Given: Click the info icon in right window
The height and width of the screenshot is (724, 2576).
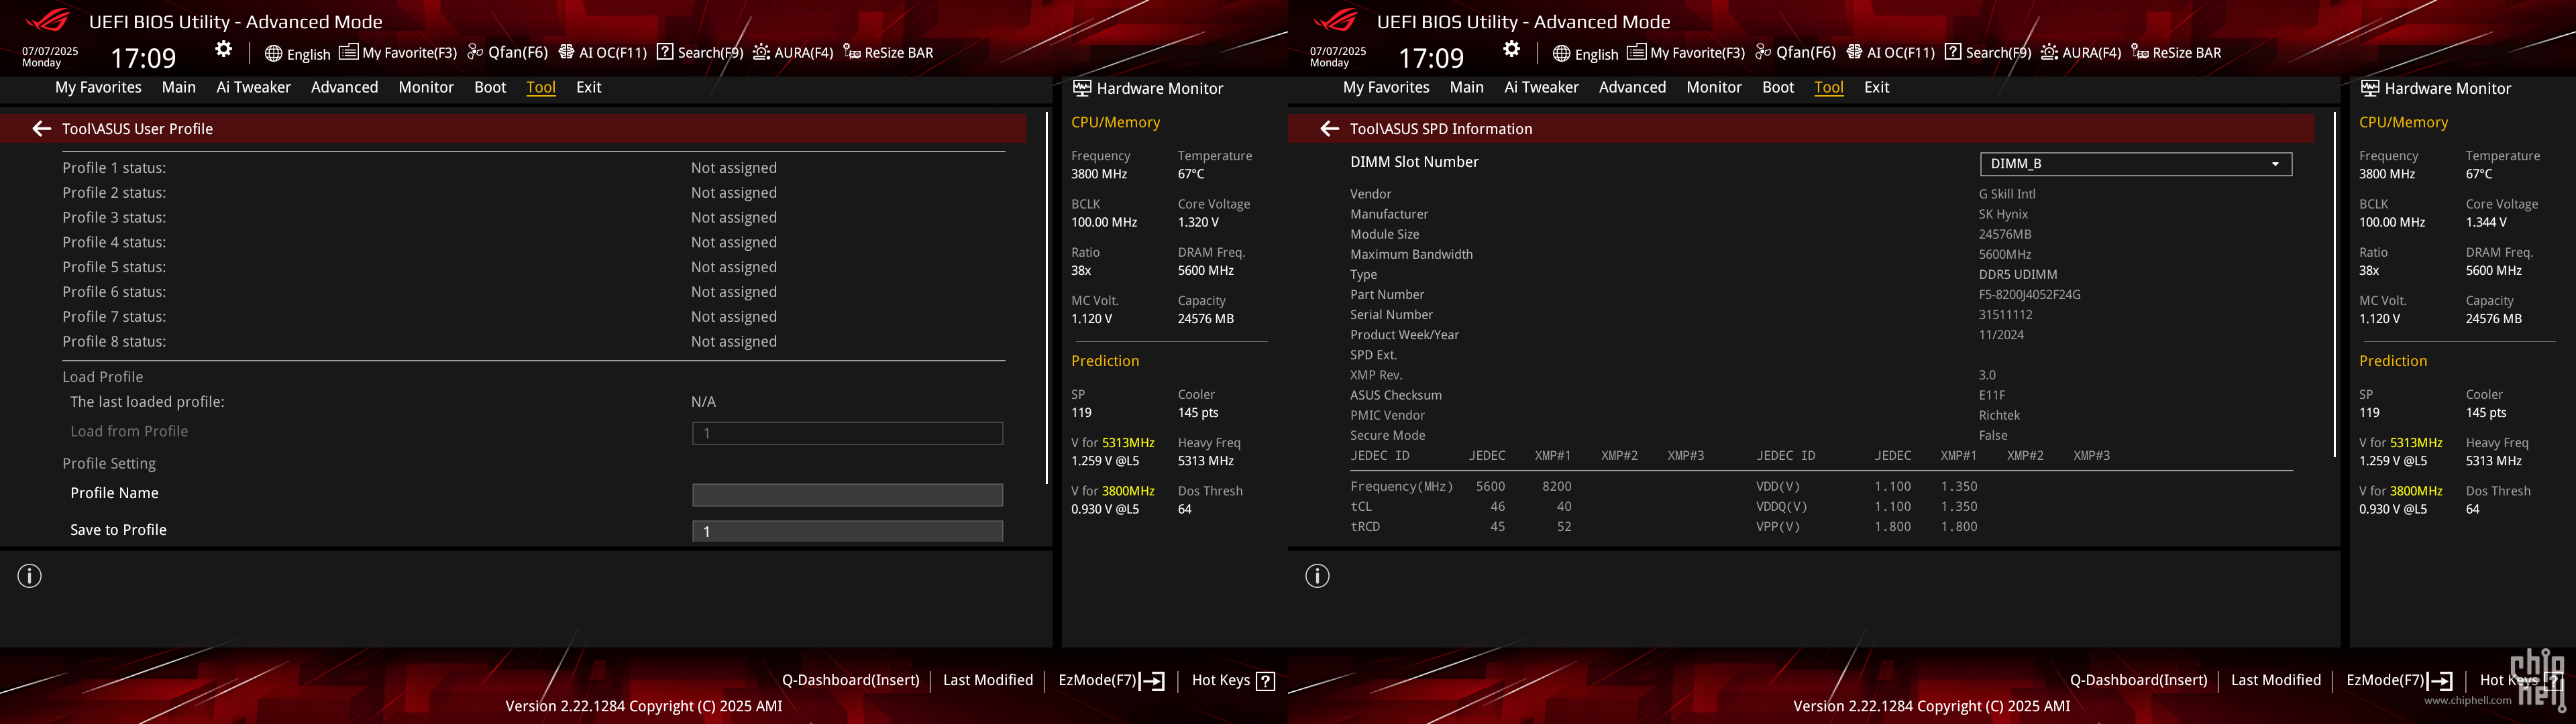Looking at the screenshot, I should click(x=1318, y=576).
